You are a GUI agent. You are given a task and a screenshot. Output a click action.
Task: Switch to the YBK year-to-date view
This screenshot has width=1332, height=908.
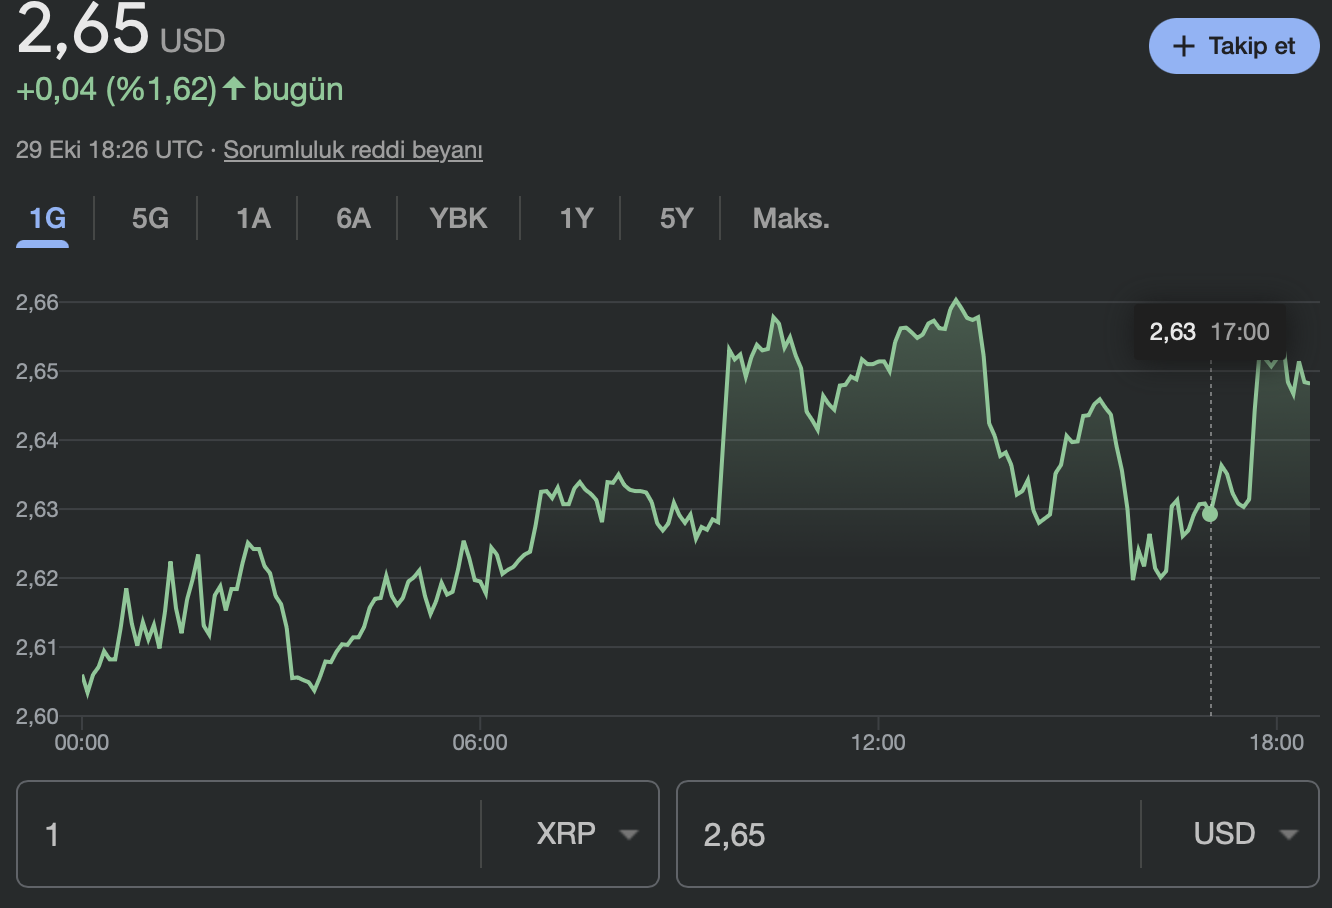click(458, 218)
